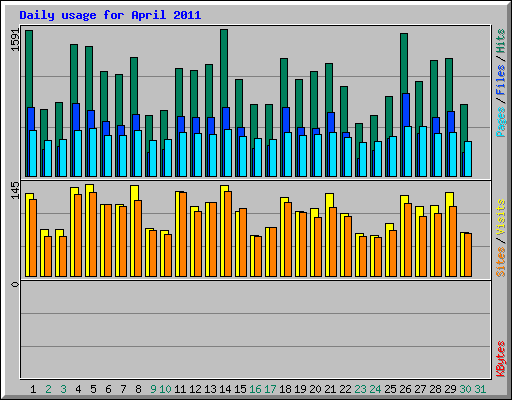
Task: Click day 19 on the x-axis
Action: (300, 389)
